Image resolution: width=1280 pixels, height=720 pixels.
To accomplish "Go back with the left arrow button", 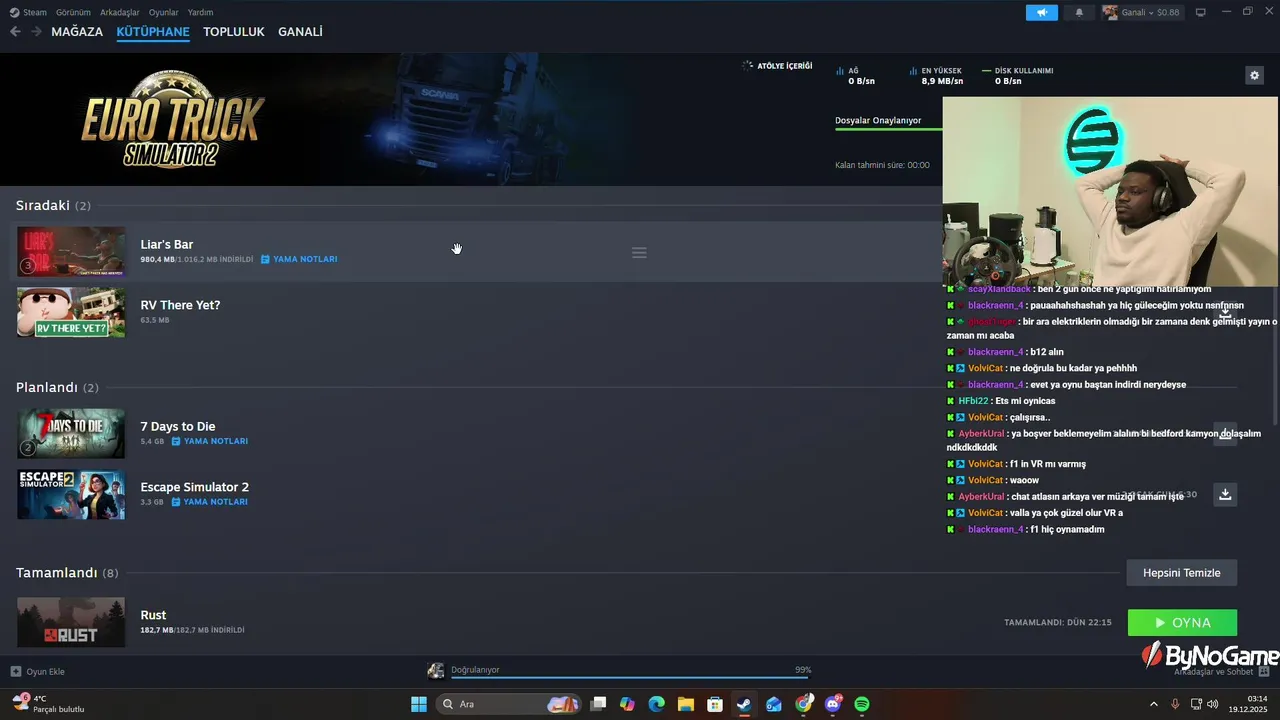I will [15, 32].
